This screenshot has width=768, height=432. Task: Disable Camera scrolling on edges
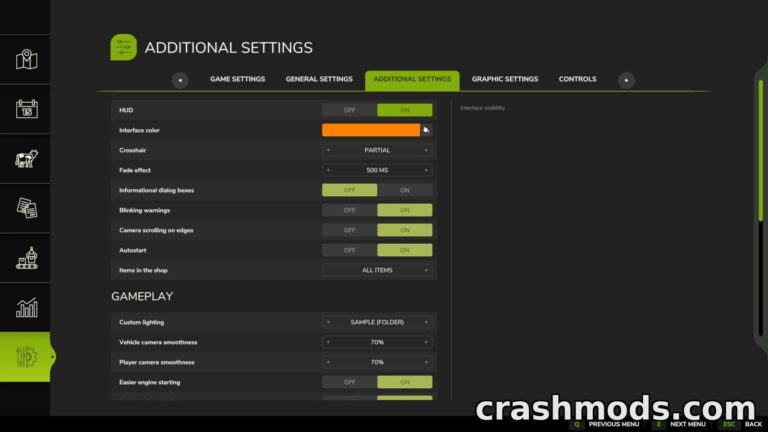pyautogui.click(x=349, y=230)
